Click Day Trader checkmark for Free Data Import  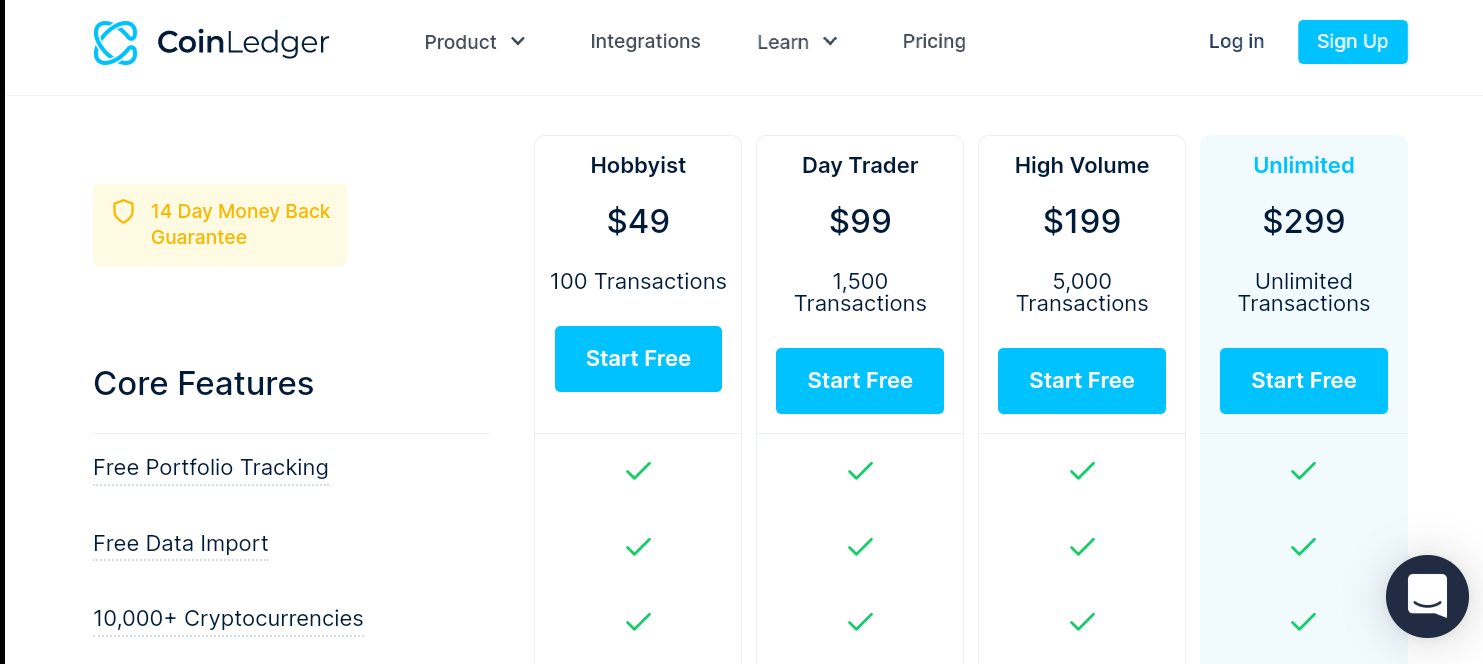pos(860,546)
